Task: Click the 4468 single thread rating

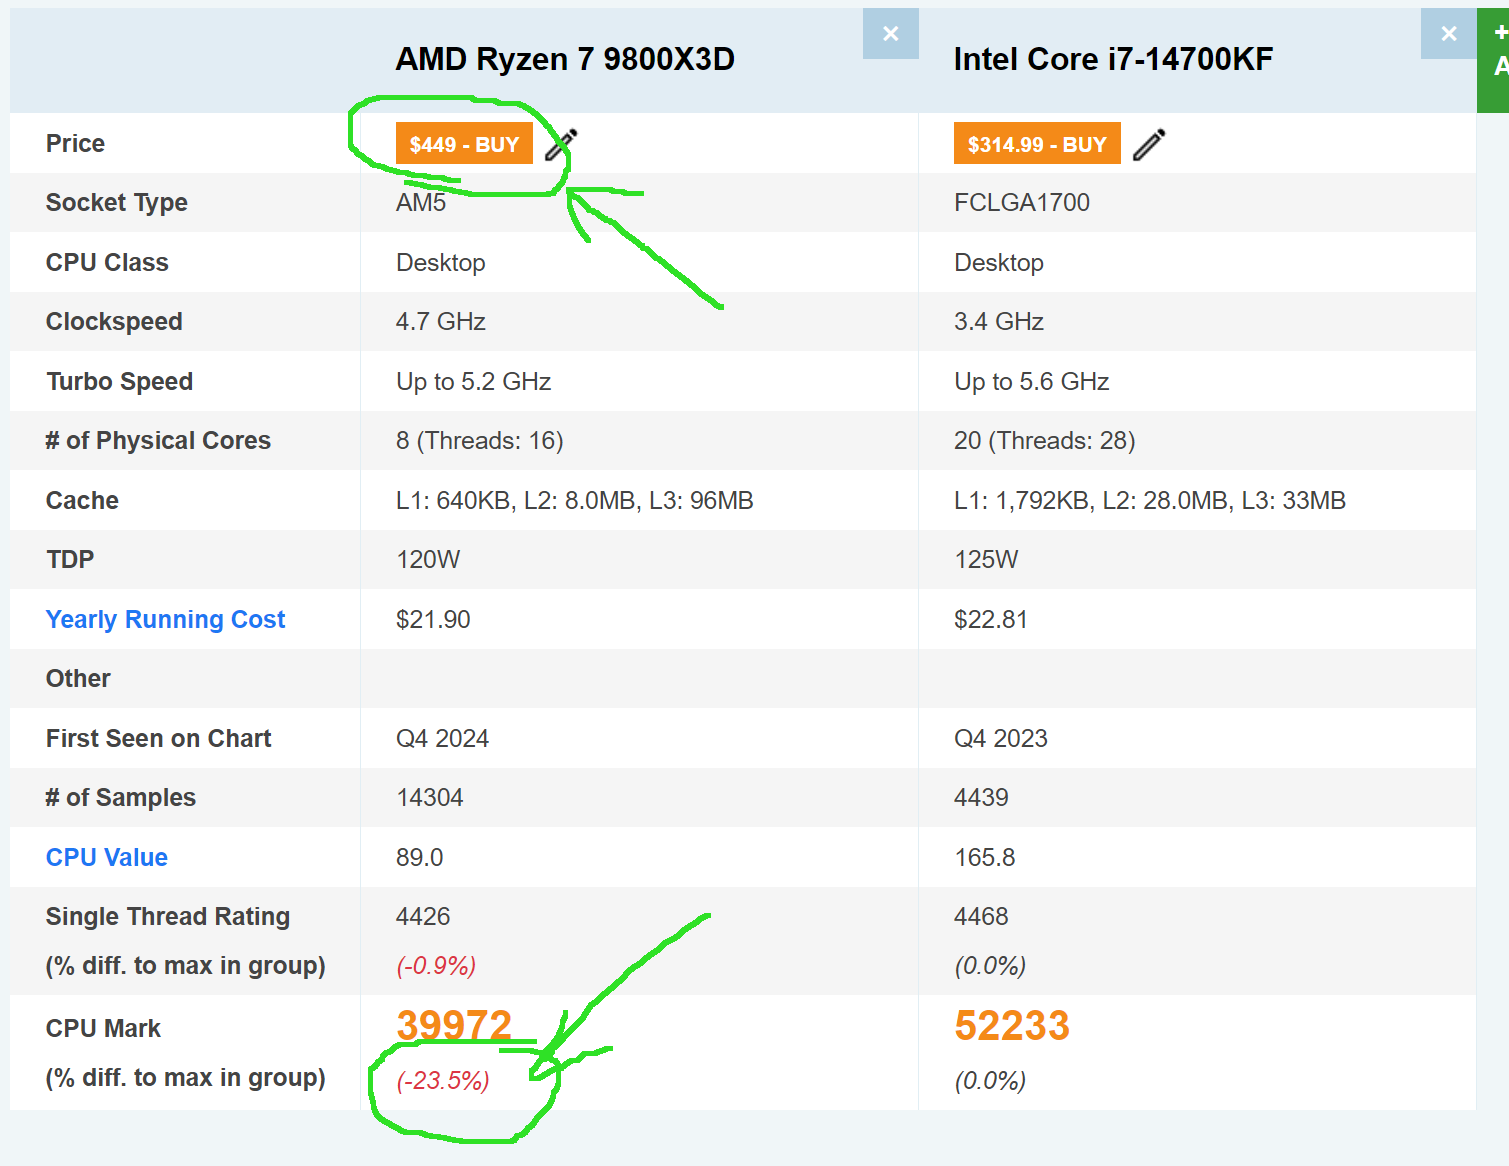Action: [981, 916]
